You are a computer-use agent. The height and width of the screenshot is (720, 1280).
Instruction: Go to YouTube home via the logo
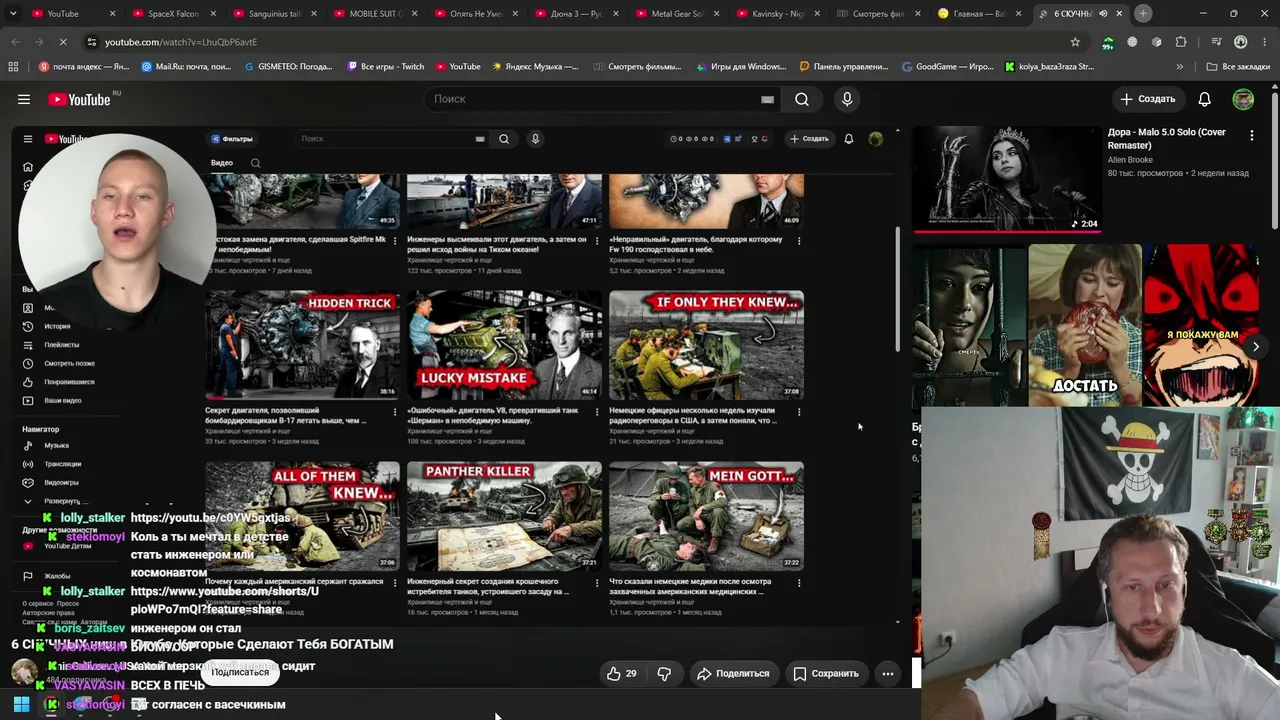pyautogui.click(x=79, y=99)
